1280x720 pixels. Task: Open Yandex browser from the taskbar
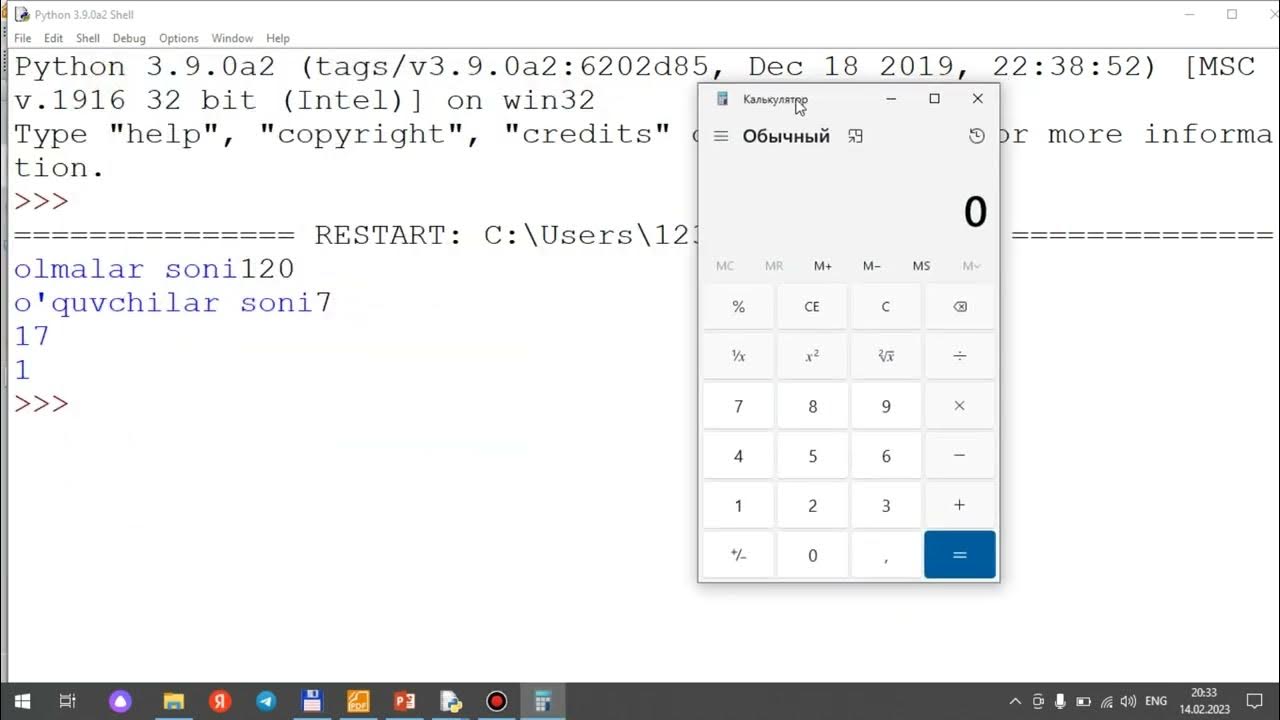220,701
